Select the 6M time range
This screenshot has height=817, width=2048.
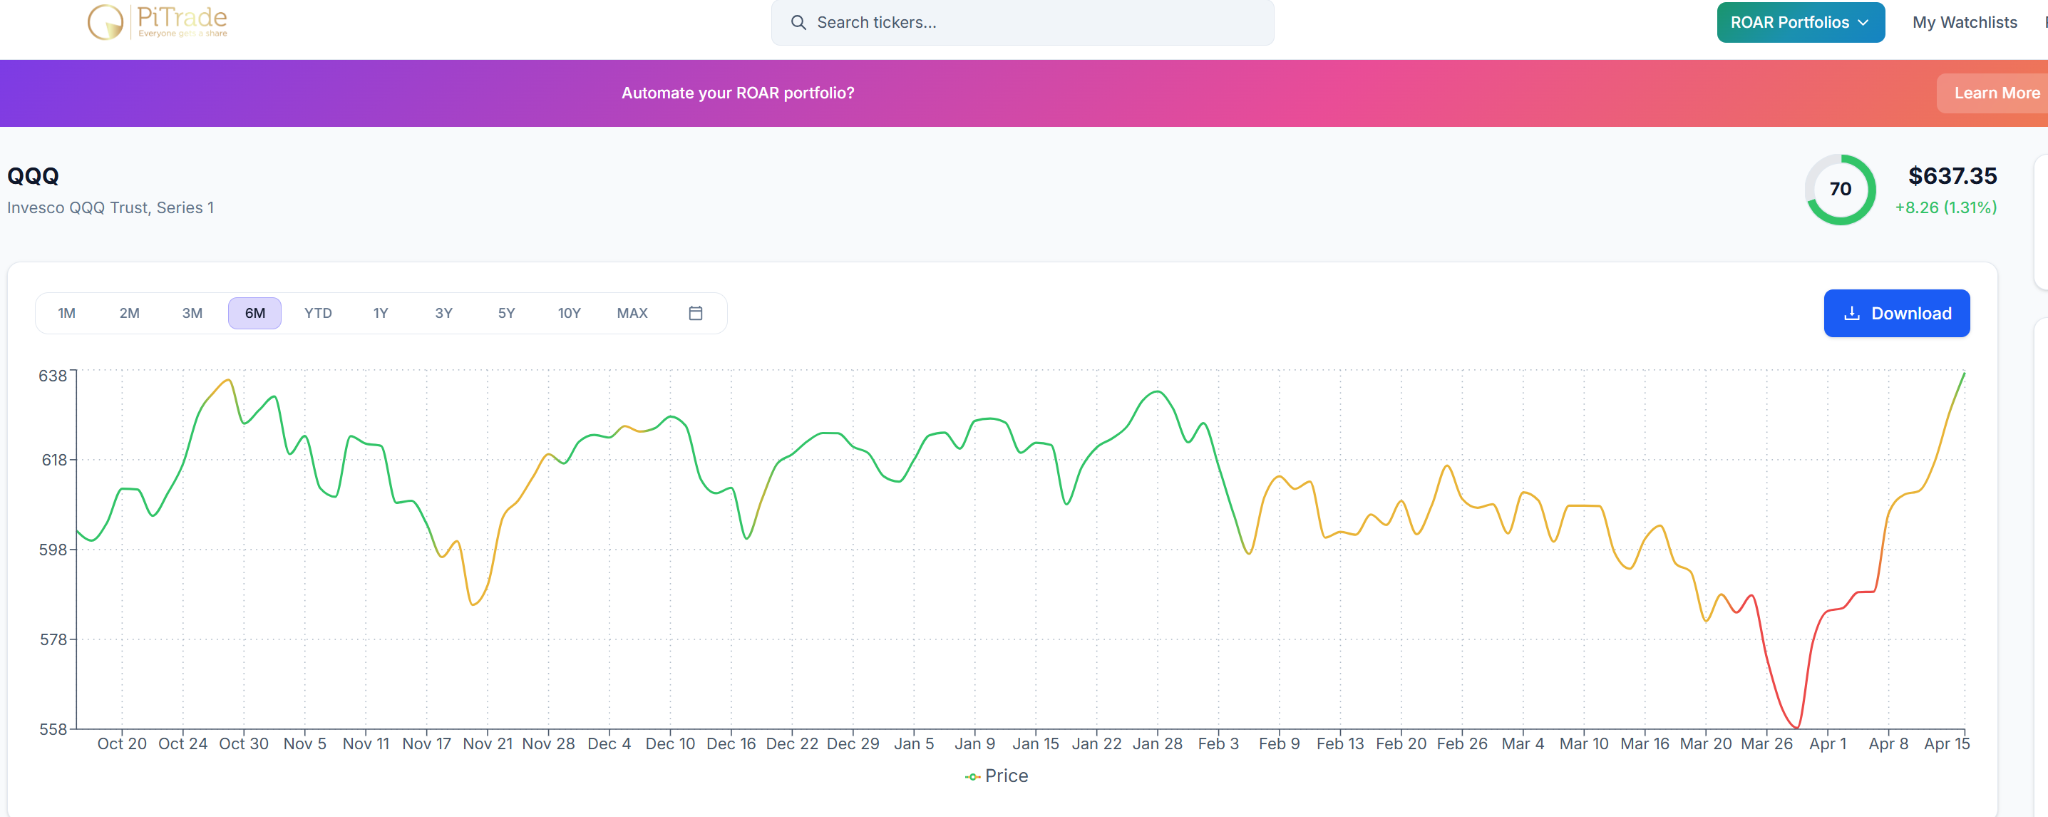(x=255, y=313)
